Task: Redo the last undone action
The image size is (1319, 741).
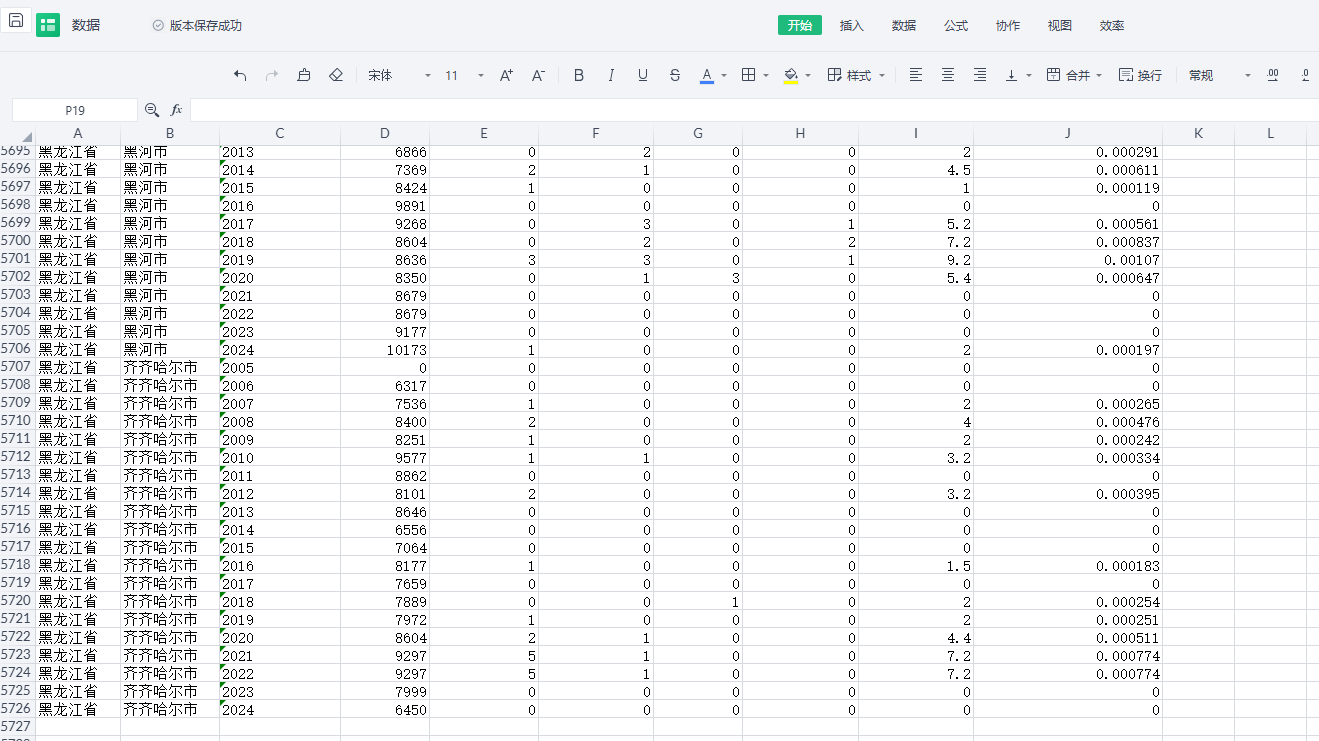Action: click(272, 75)
